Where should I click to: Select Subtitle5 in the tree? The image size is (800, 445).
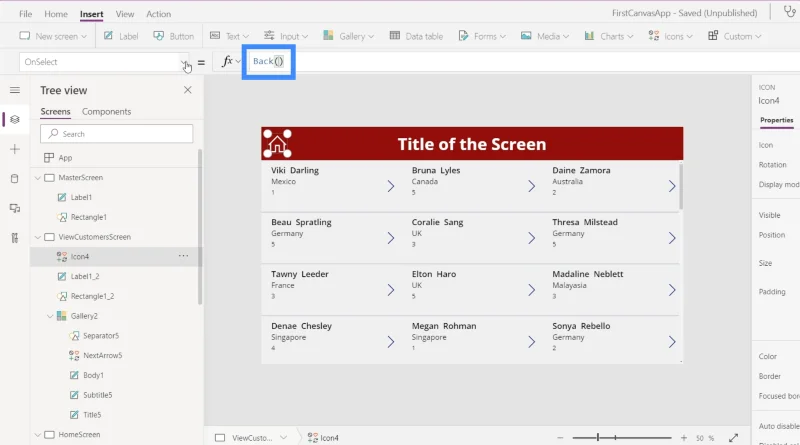[97, 395]
